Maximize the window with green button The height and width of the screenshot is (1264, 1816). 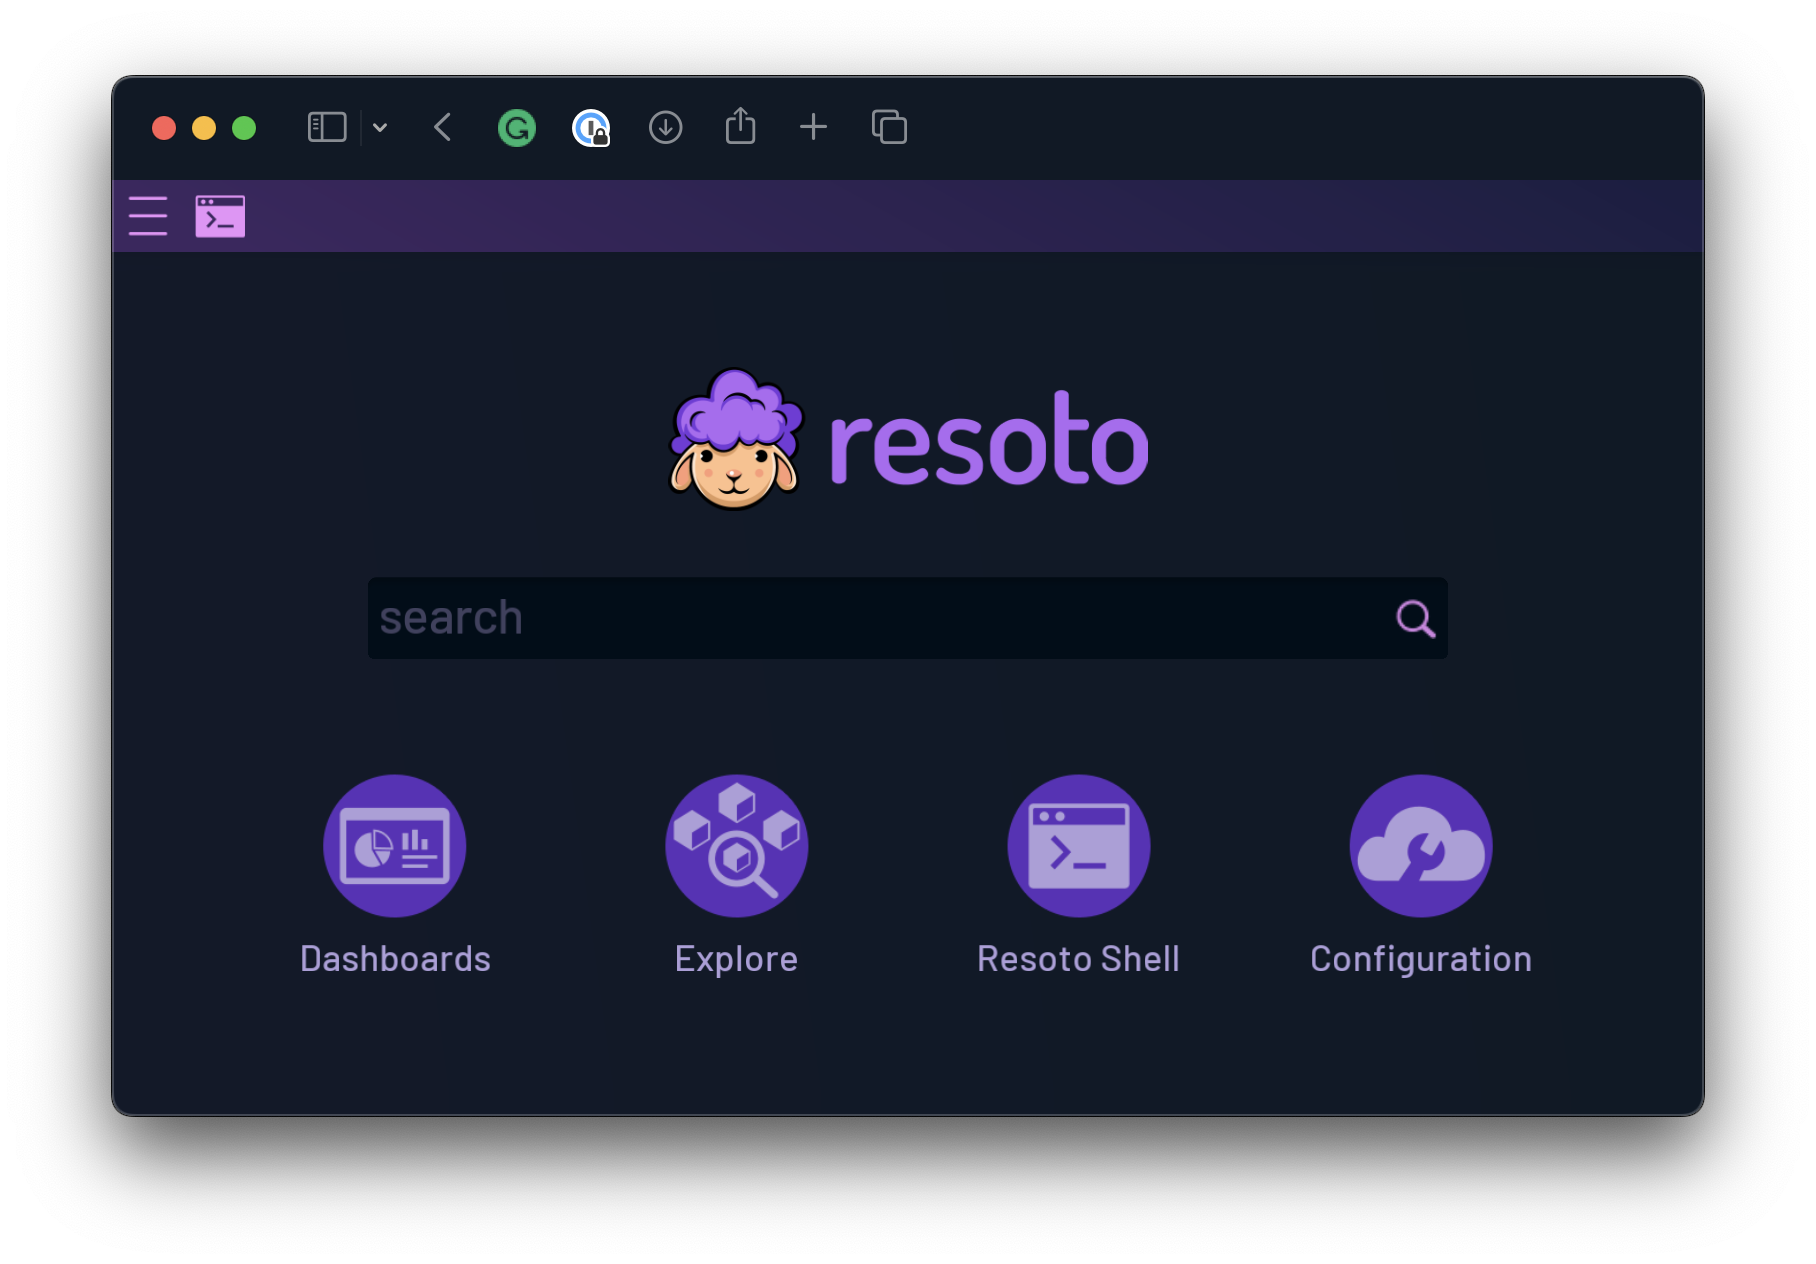[244, 128]
